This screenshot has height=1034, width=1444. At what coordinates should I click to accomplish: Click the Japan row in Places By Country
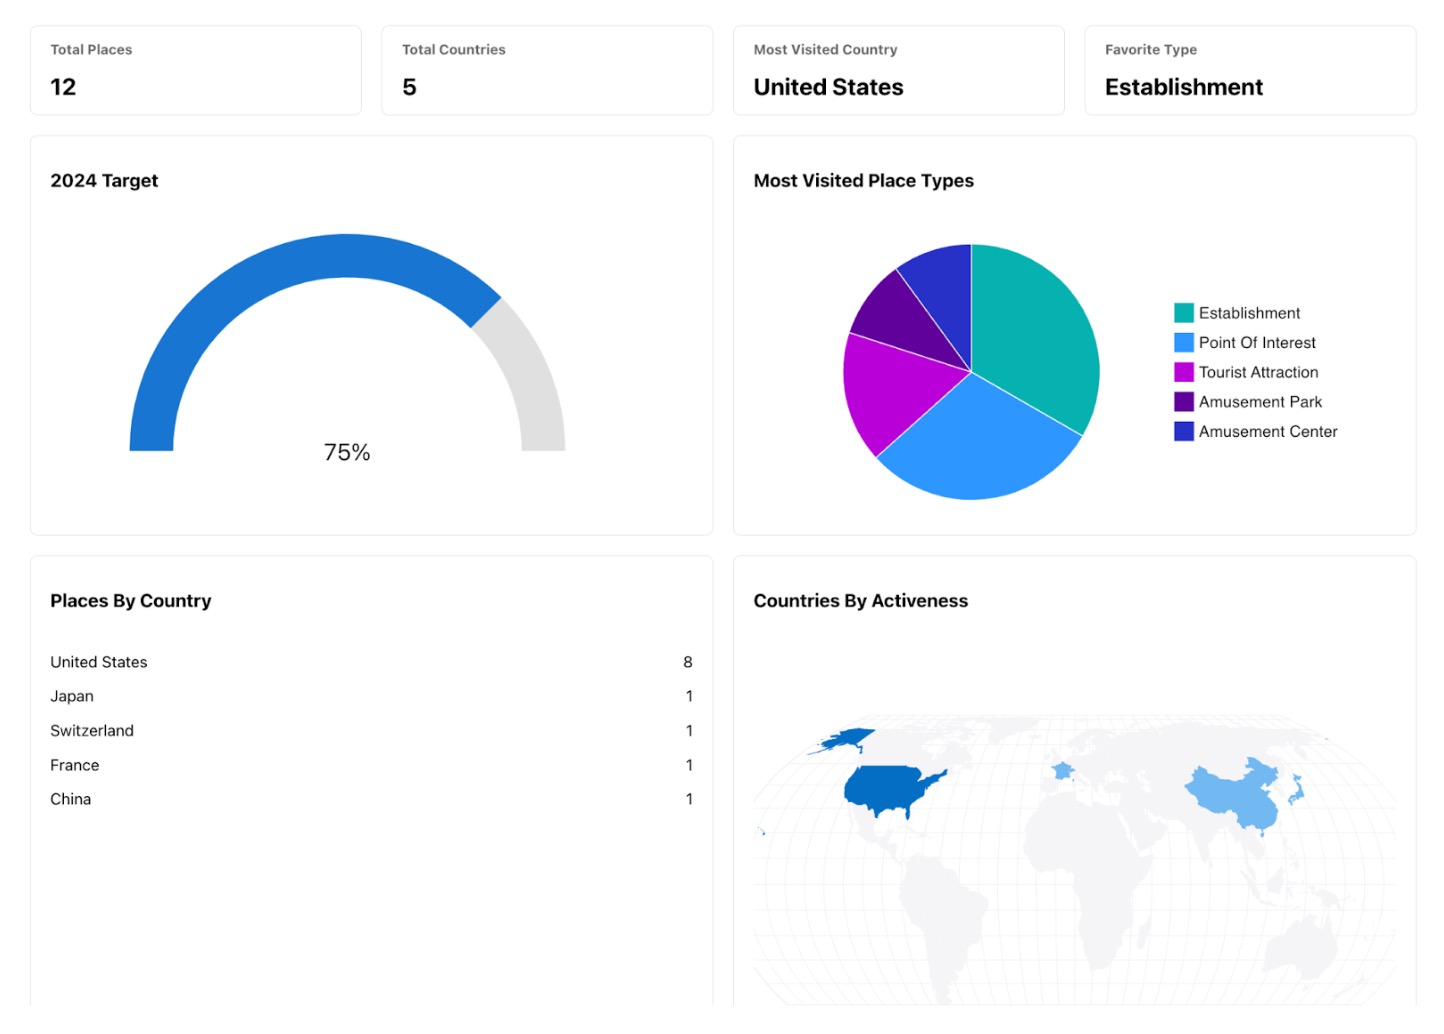[x=371, y=696]
